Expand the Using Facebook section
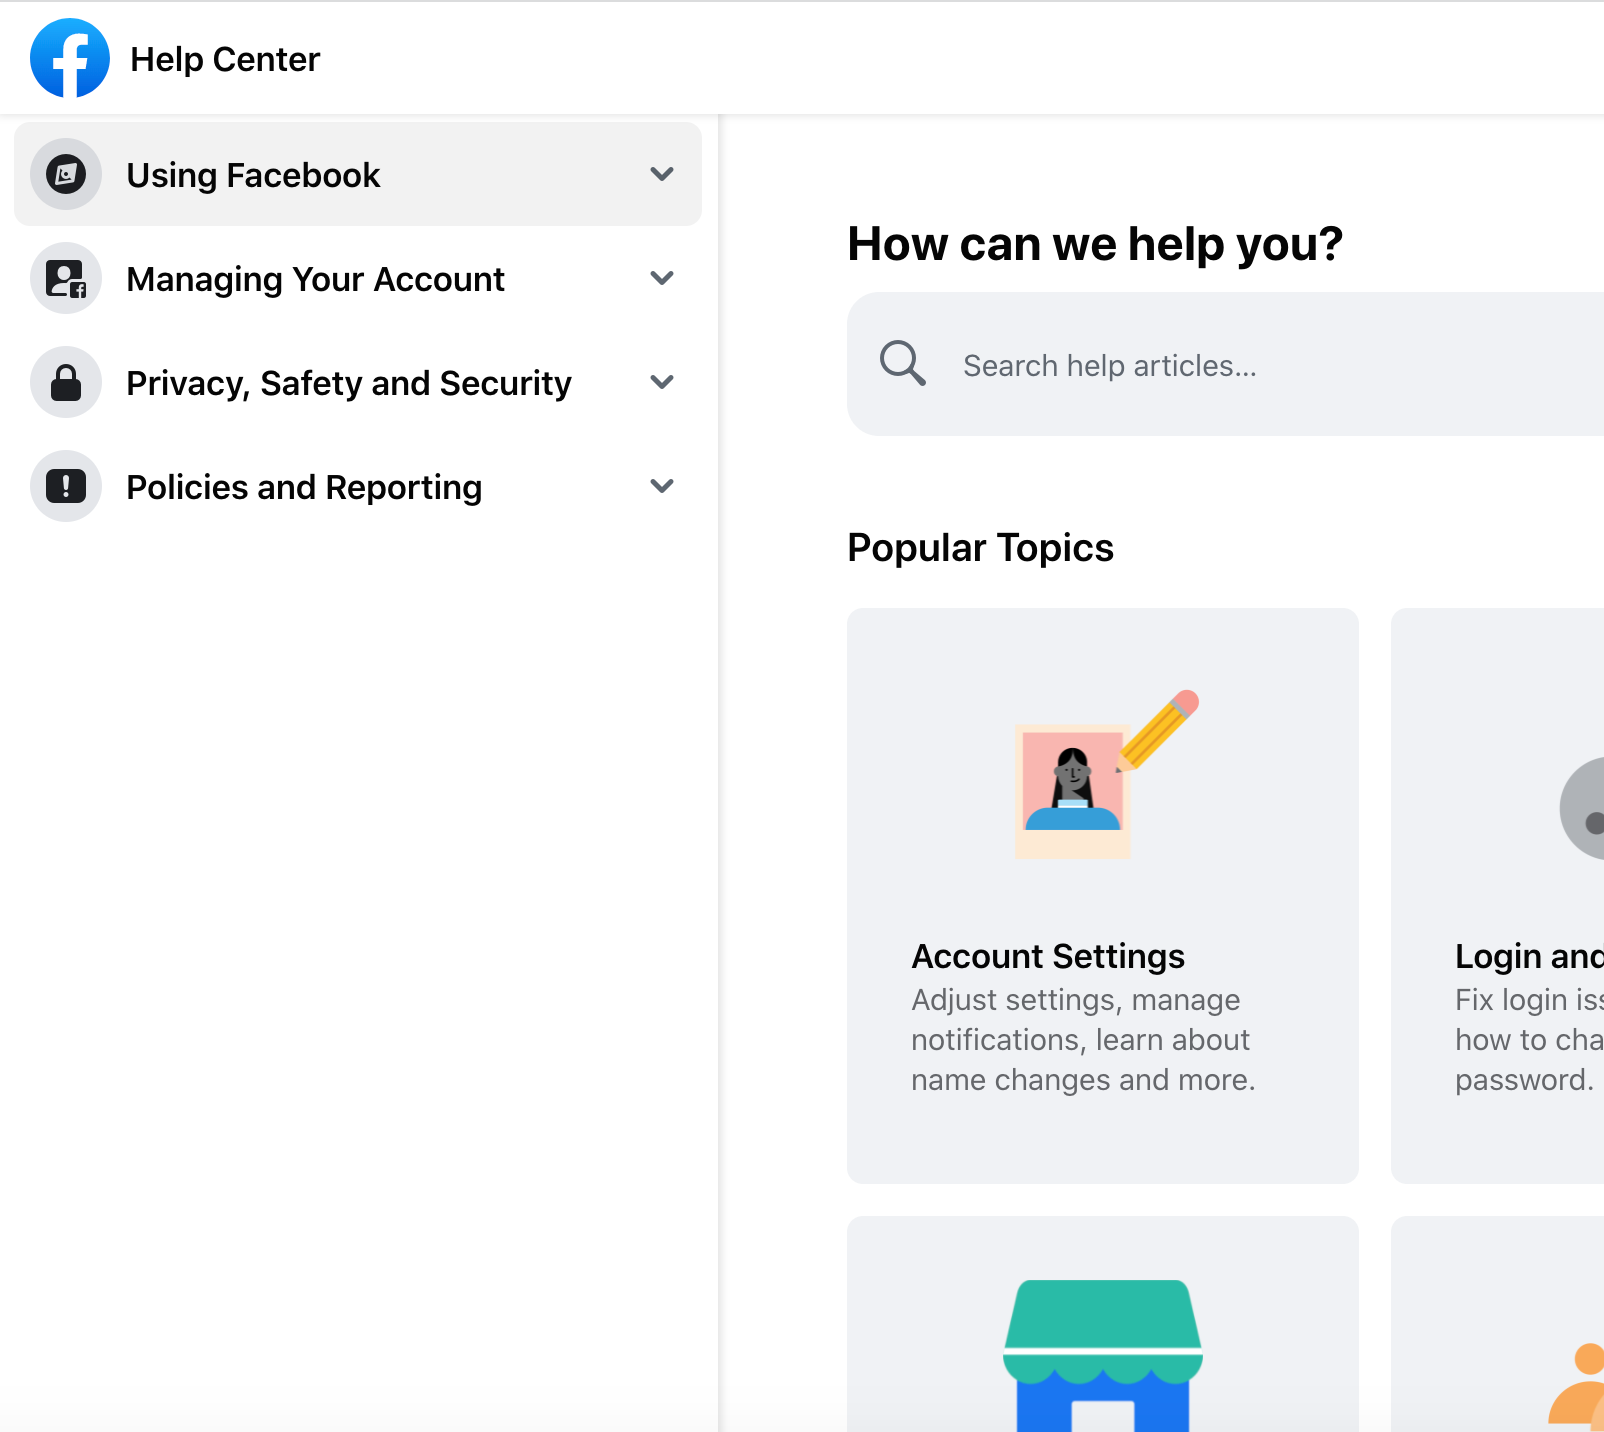This screenshot has width=1604, height=1432. [x=661, y=174]
